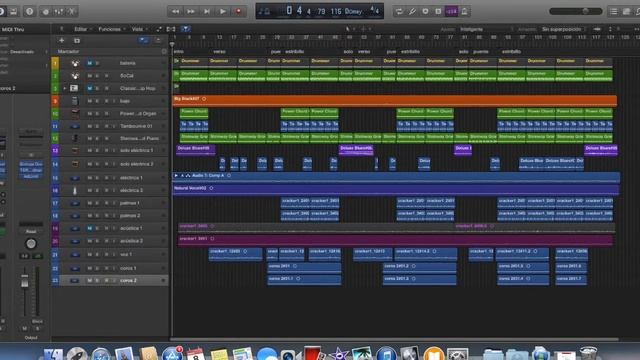Select the coros 1 track name

click(128, 268)
